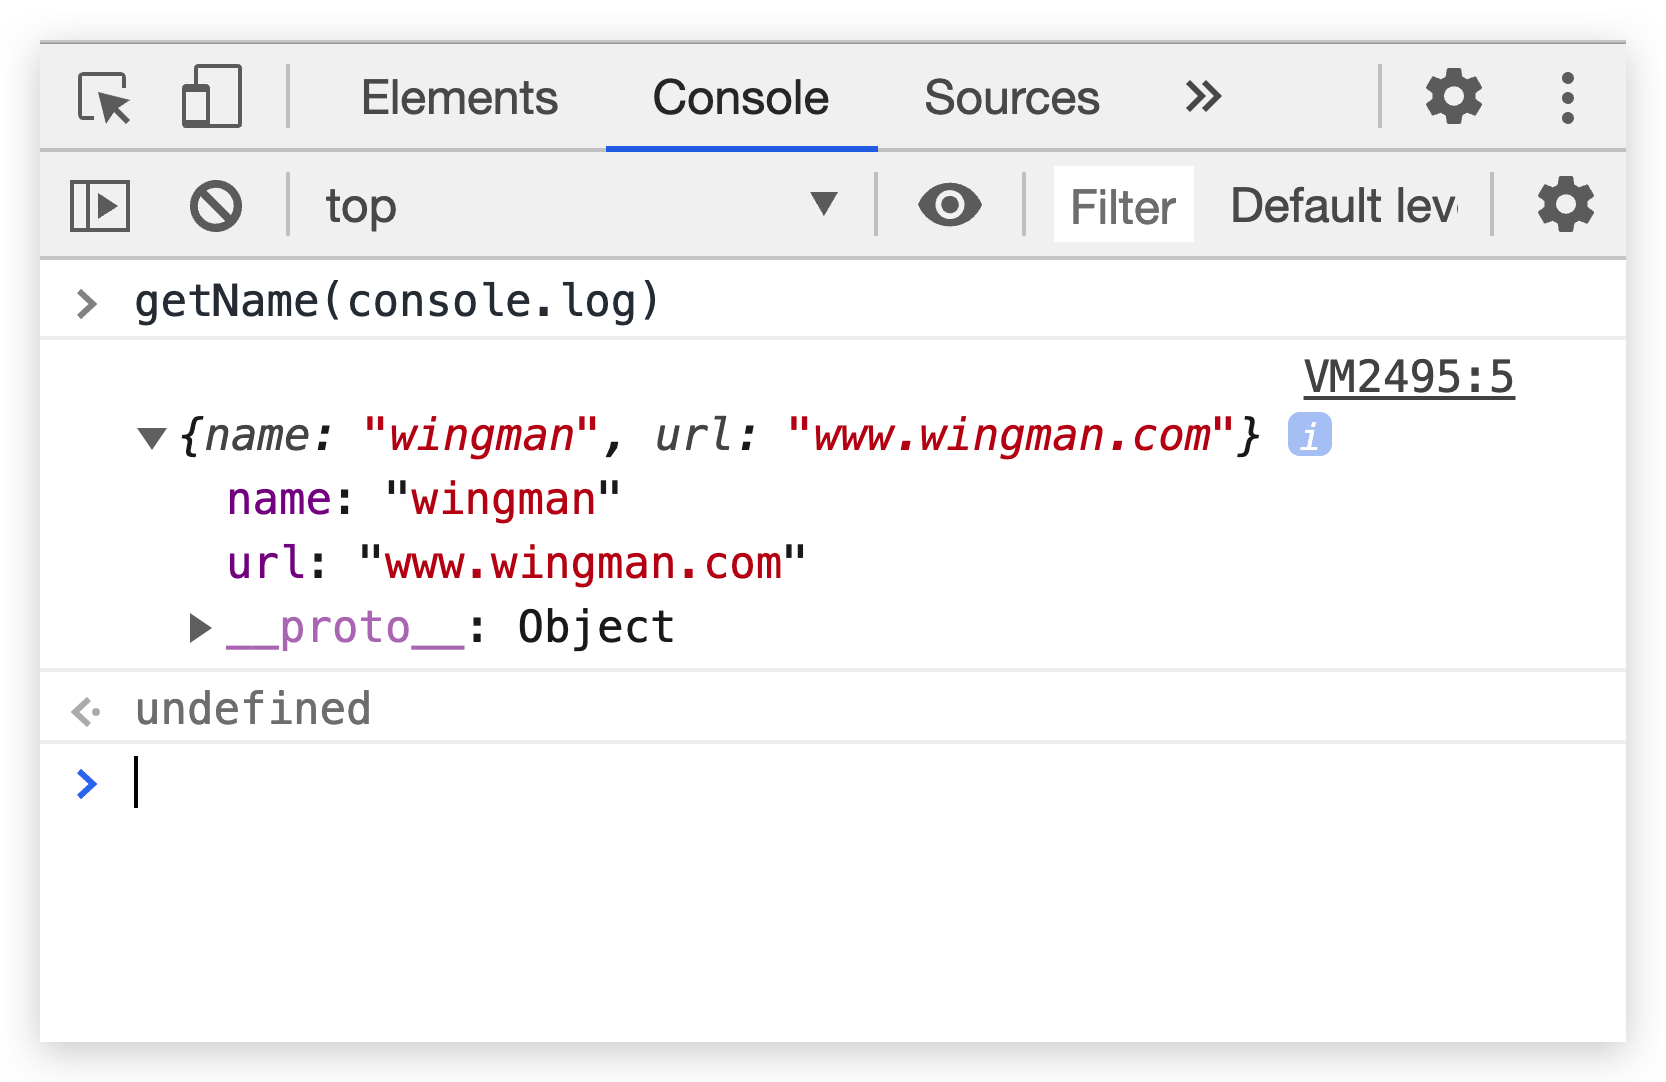Activate the inspect element picker tool

click(x=104, y=98)
